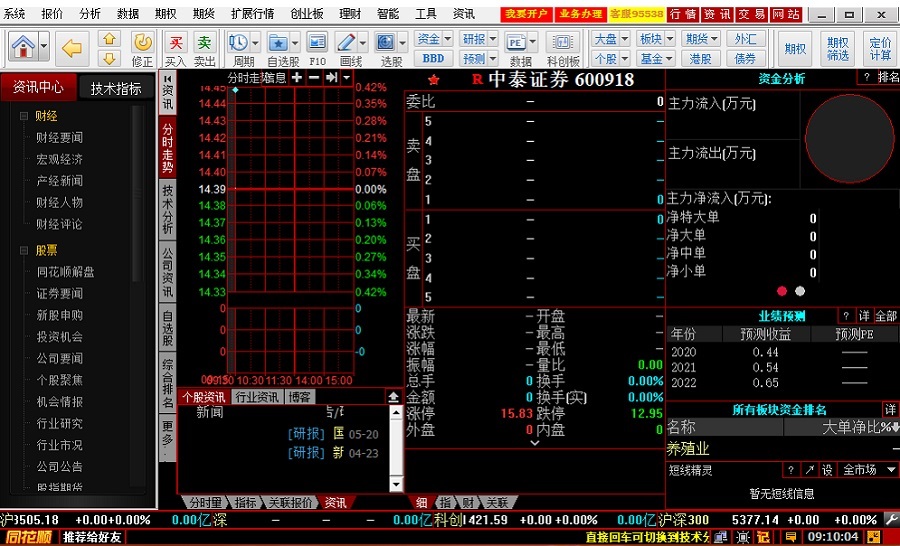Open 同花顺解盘 in the tree
The width and height of the screenshot is (900, 546).
pos(65,272)
